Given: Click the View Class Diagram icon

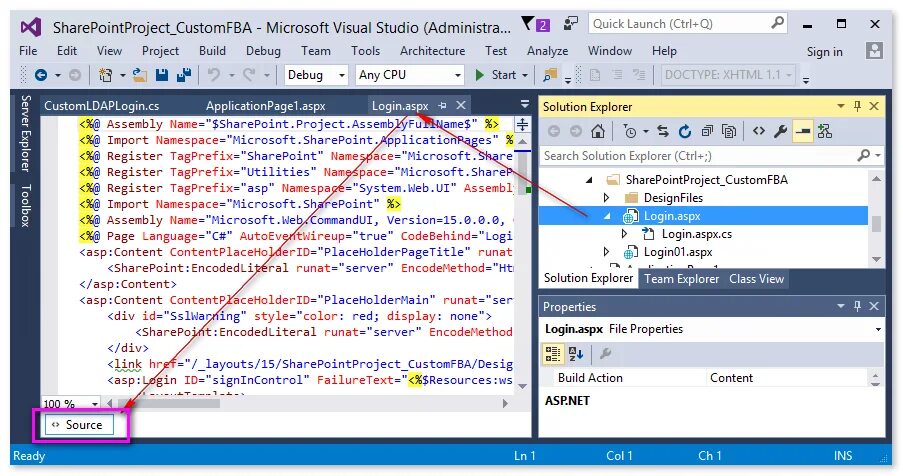Looking at the screenshot, I should [x=825, y=132].
